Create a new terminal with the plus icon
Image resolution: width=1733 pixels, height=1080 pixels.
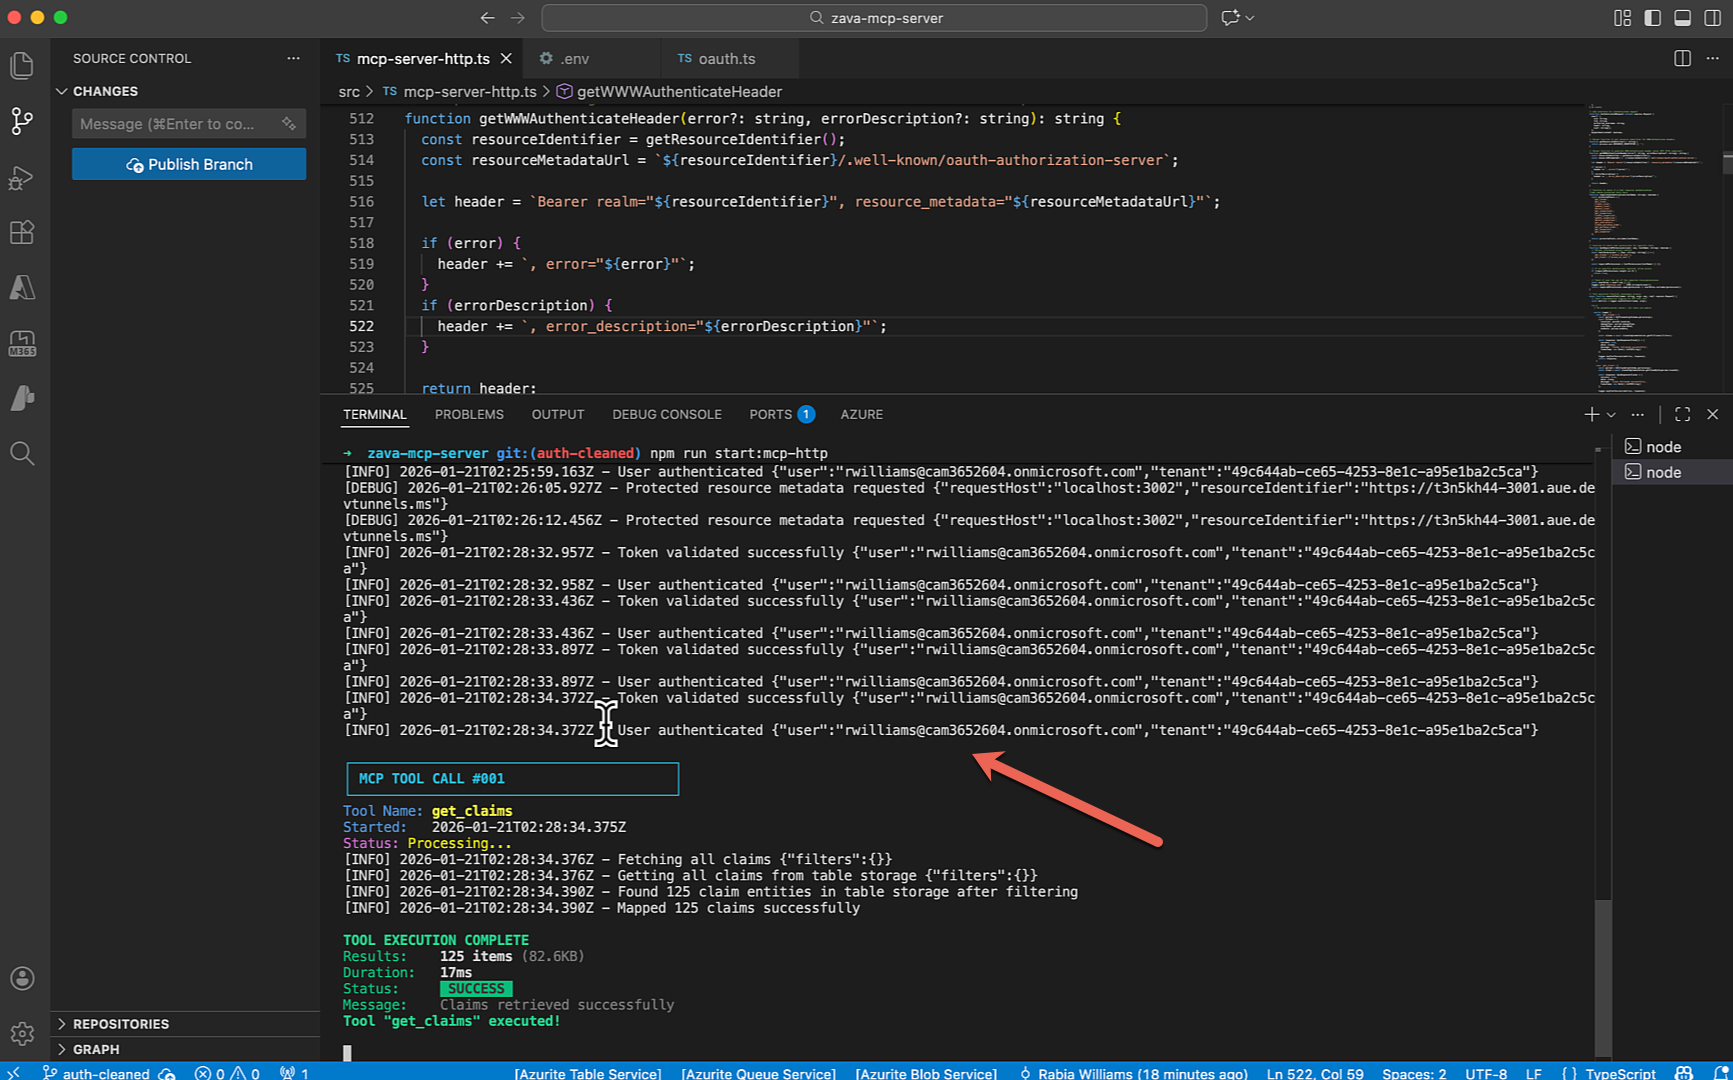1591,413
